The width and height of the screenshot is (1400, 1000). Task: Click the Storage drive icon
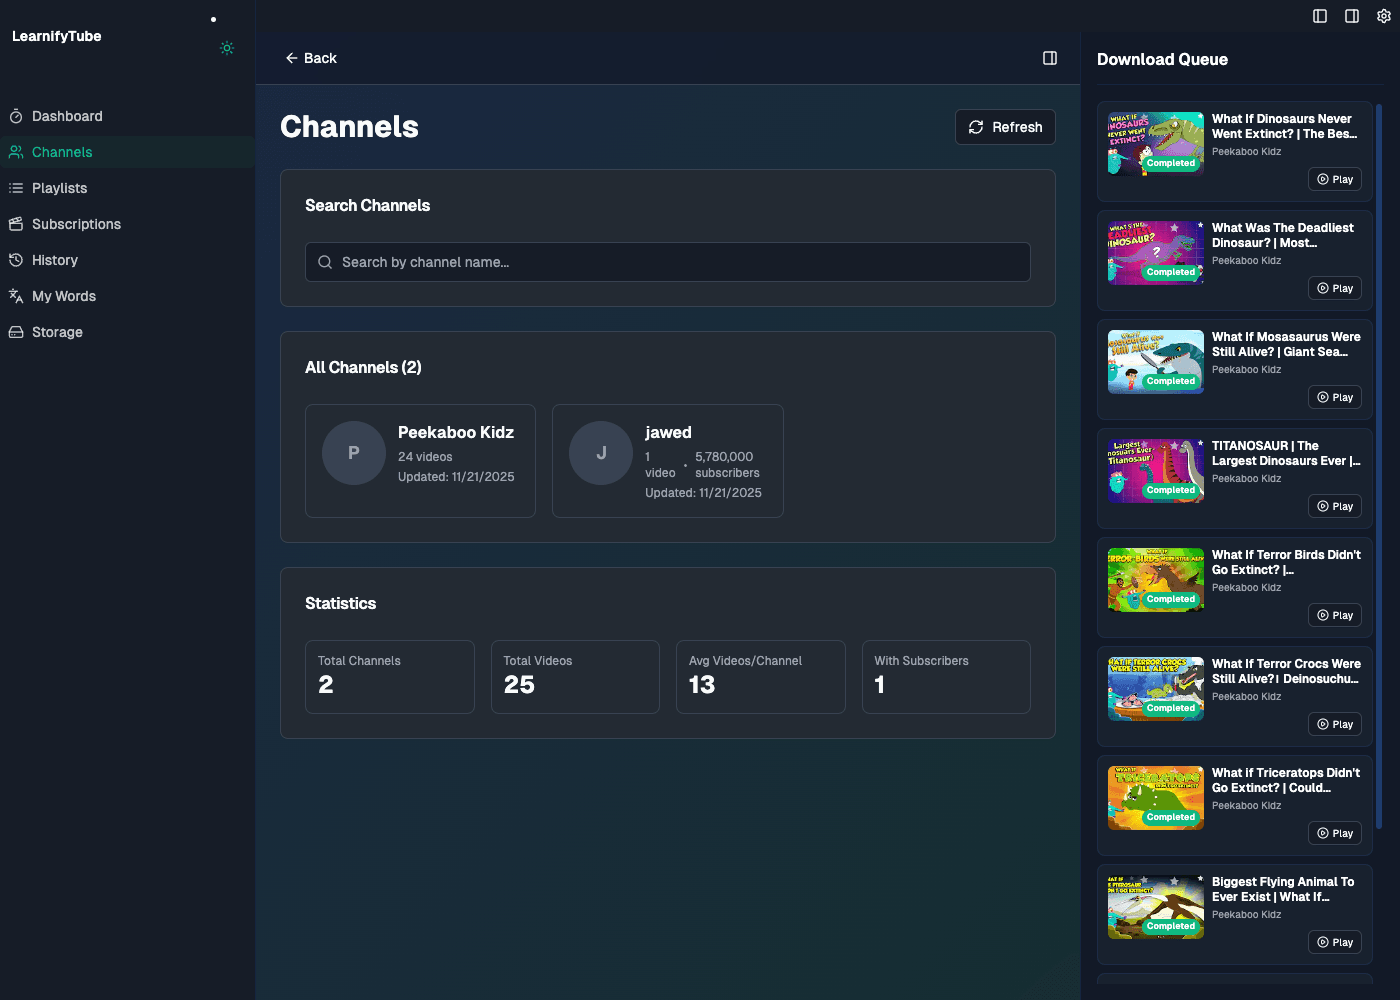coord(16,332)
